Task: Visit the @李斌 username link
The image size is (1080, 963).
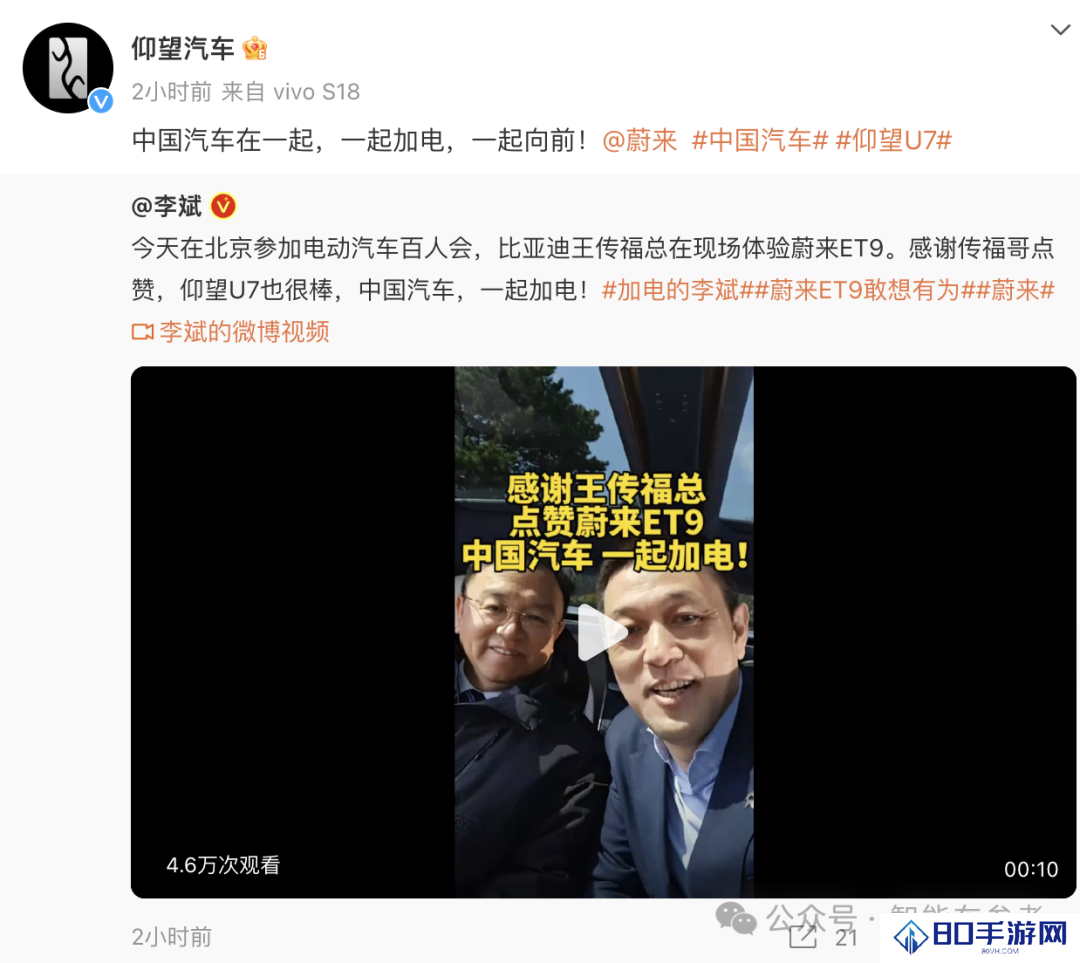Action: 167,206
